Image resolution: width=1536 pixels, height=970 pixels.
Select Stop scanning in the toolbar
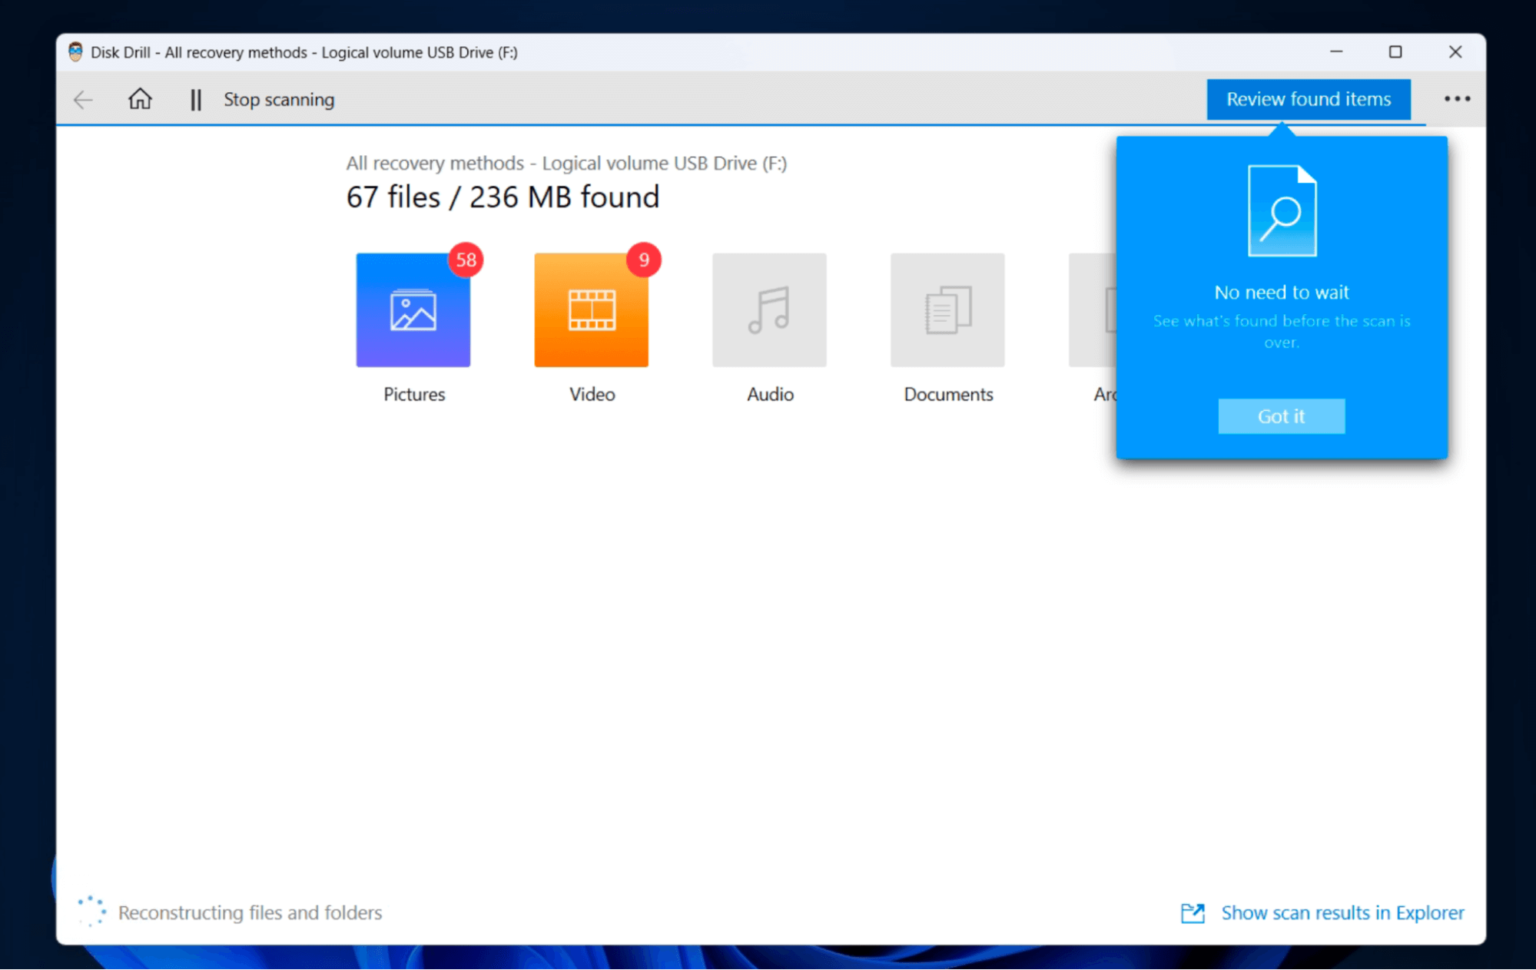pyautogui.click(x=278, y=99)
